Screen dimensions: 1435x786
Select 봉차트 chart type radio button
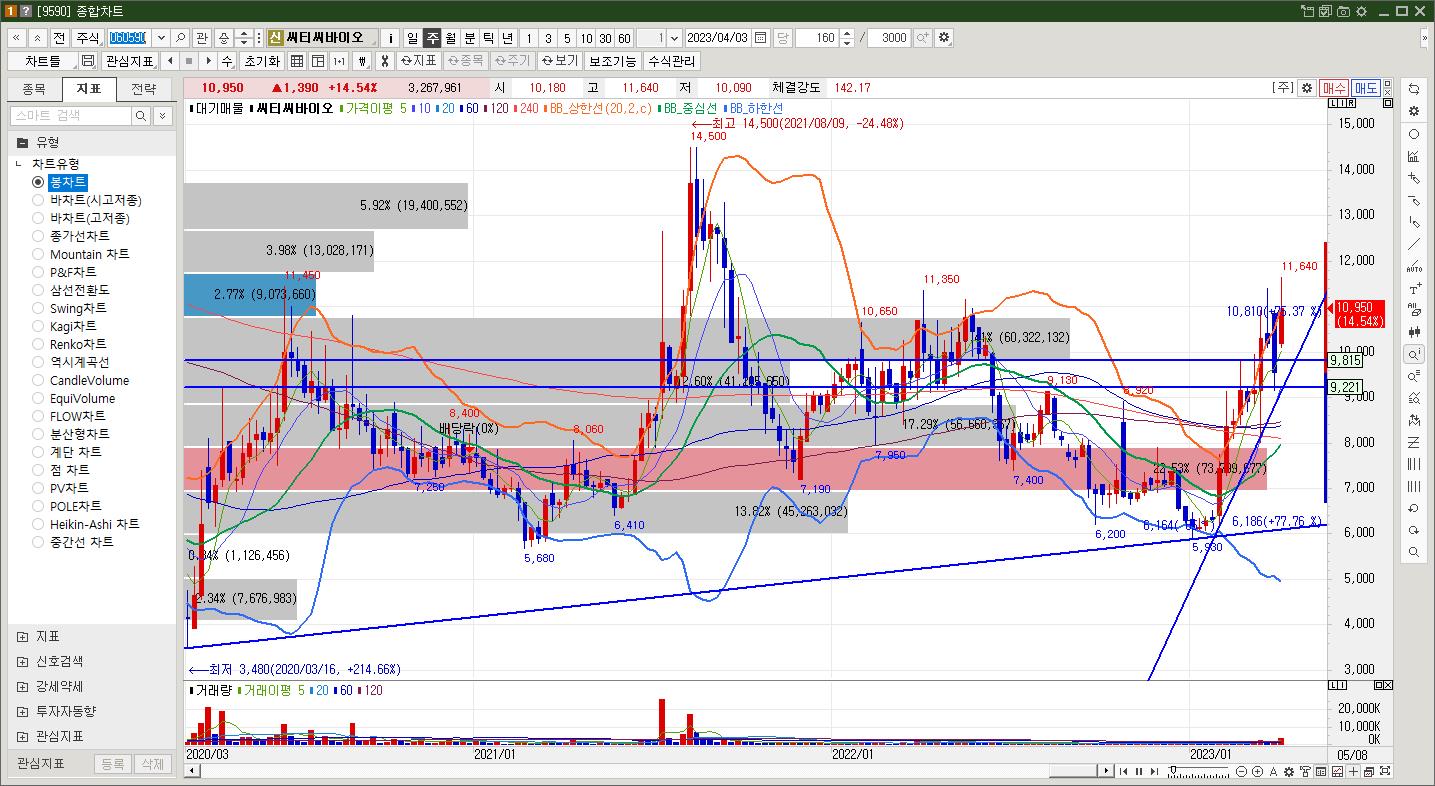point(38,182)
